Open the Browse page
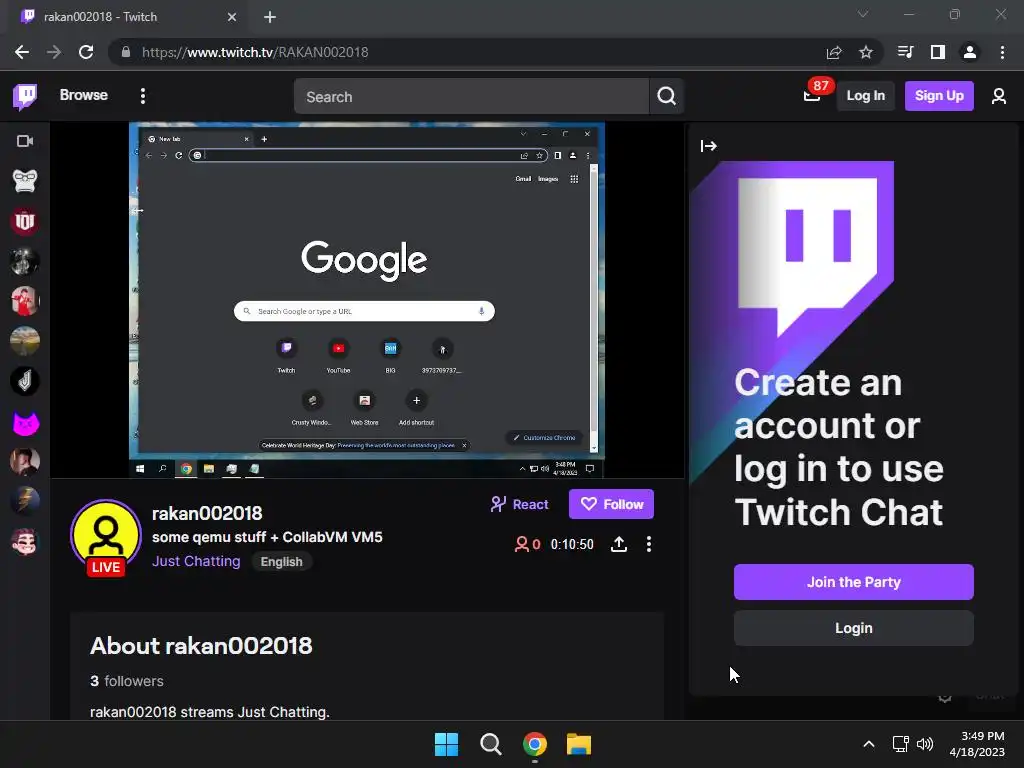The width and height of the screenshot is (1024, 768). point(84,95)
